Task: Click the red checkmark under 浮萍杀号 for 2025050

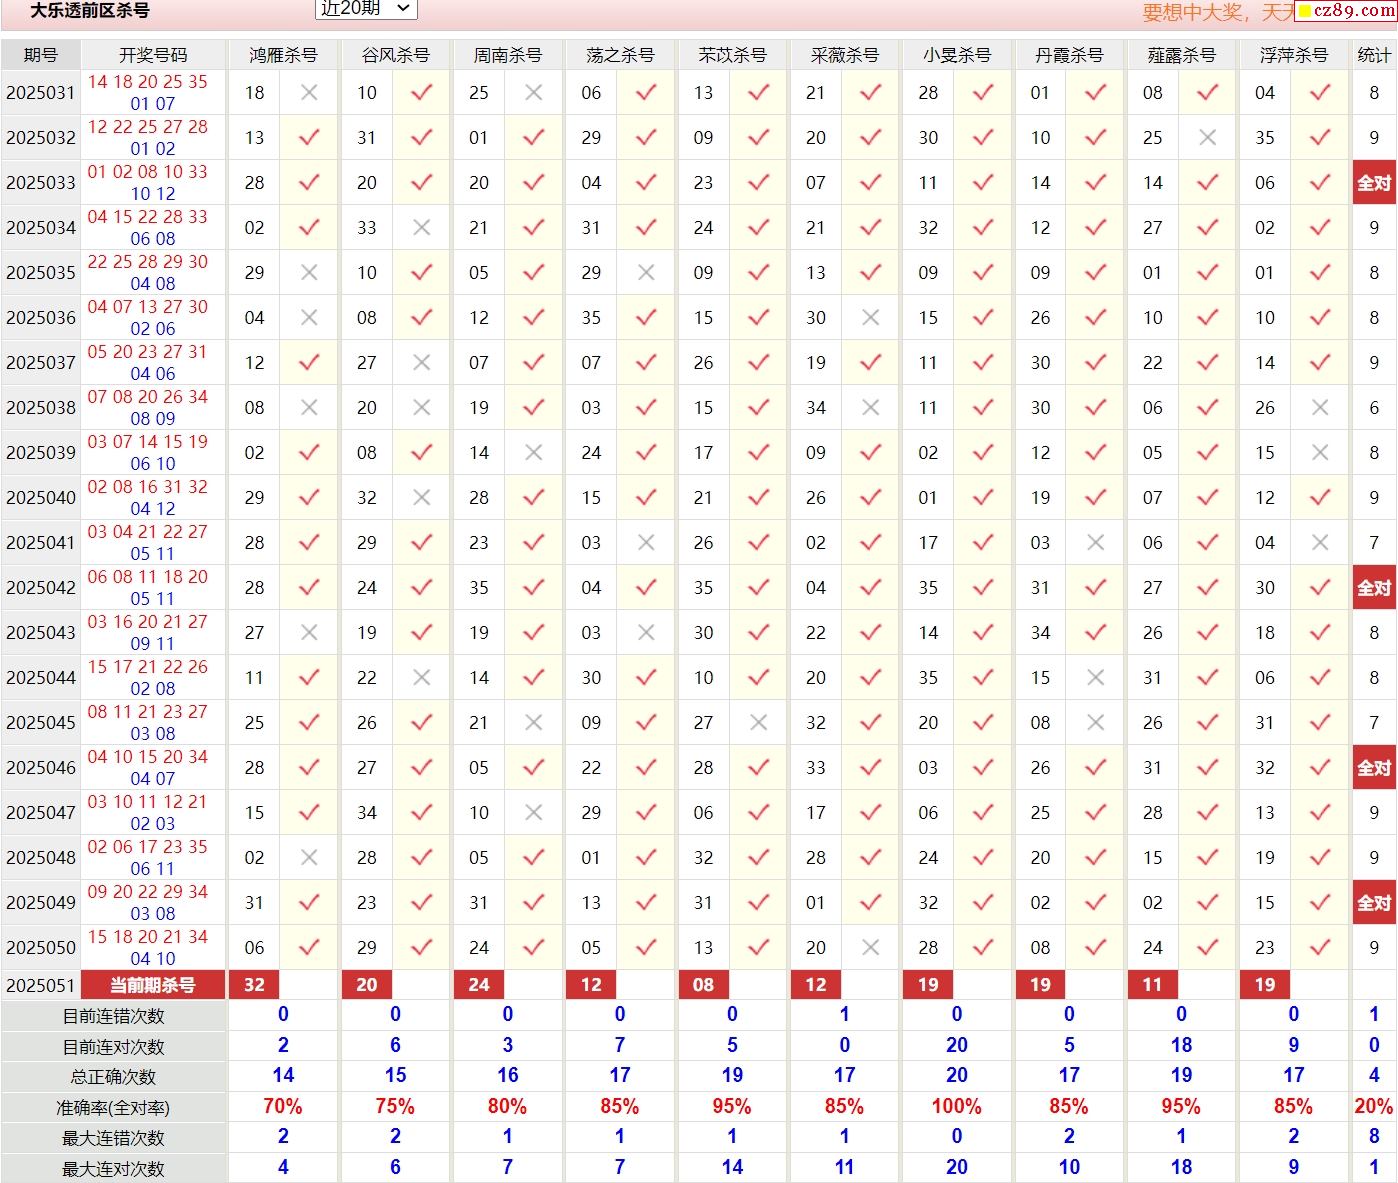Action: pyautogui.click(x=1320, y=947)
